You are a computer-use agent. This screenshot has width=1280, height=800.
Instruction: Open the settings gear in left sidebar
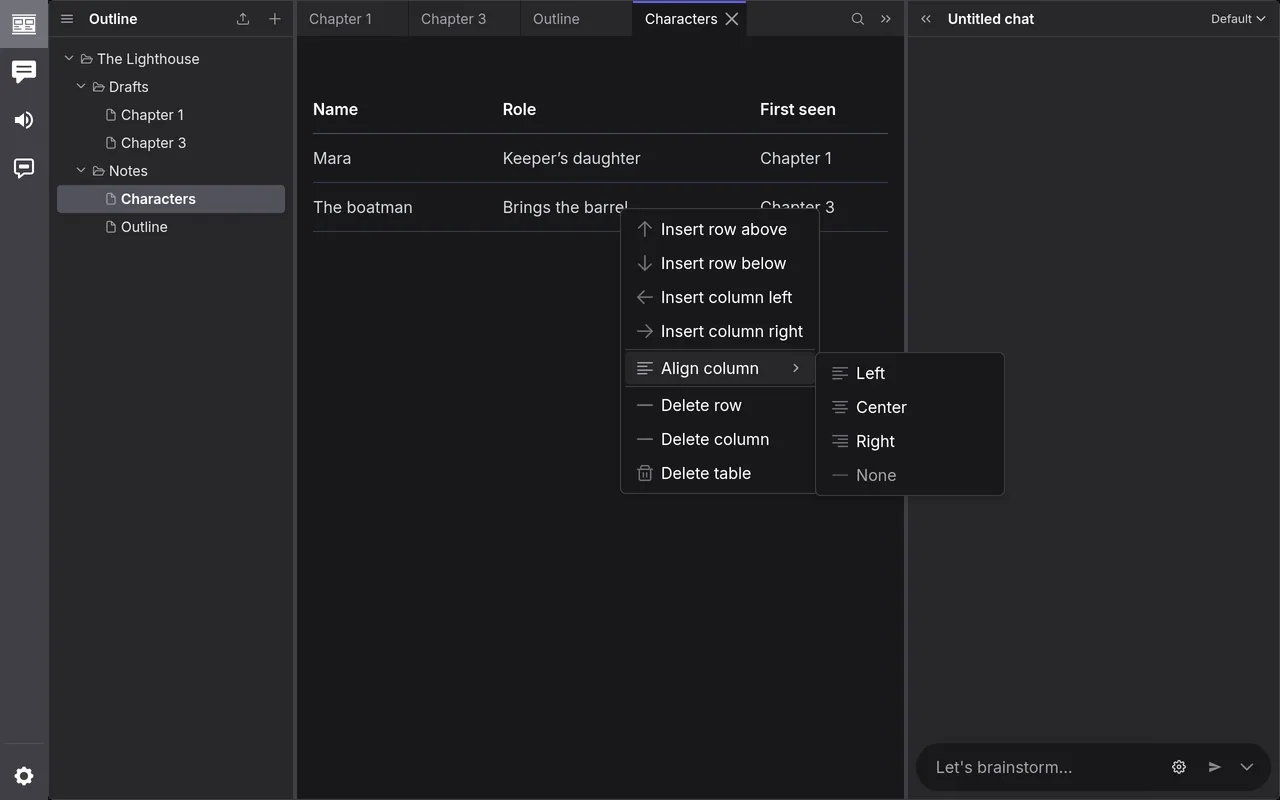point(24,776)
